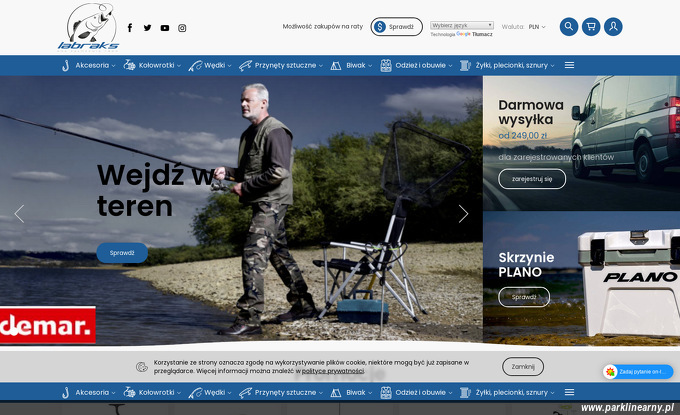Dismiss the cookie notice with Zamknij
The height and width of the screenshot is (415, 680).
coord(523,366)
